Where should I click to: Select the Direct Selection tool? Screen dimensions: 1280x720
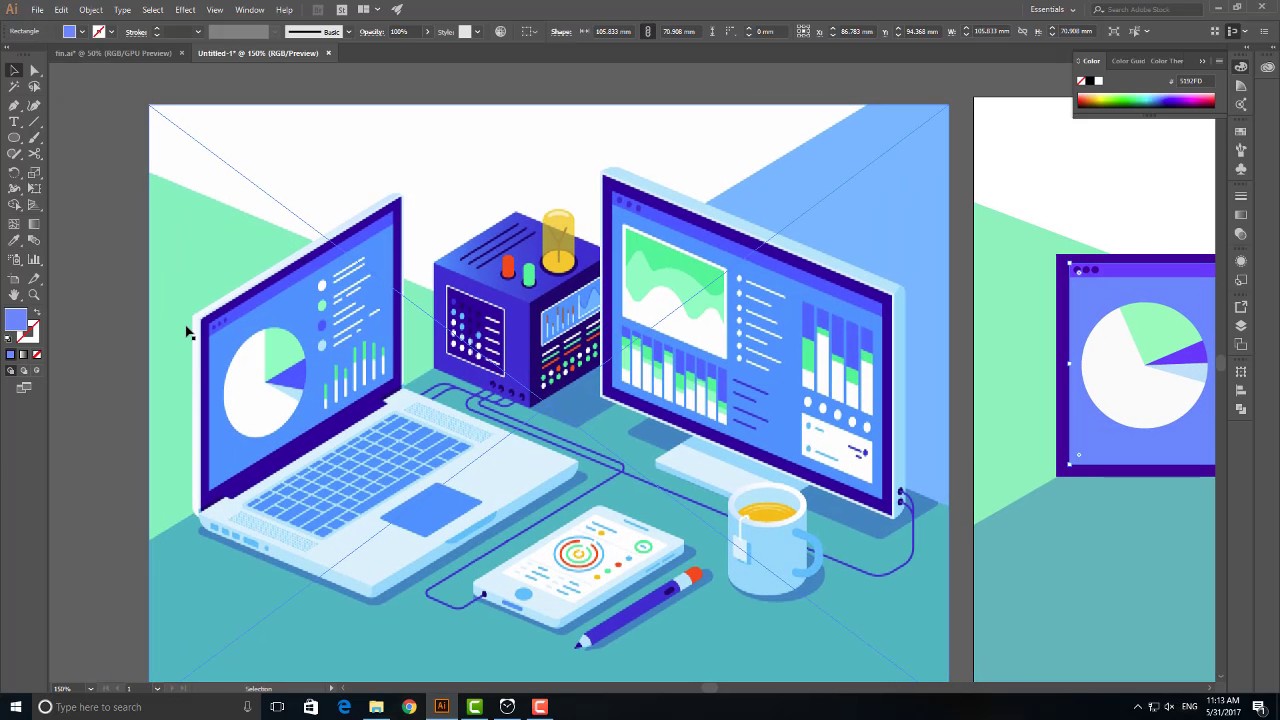pyautogui.click(x=34, y=70)
